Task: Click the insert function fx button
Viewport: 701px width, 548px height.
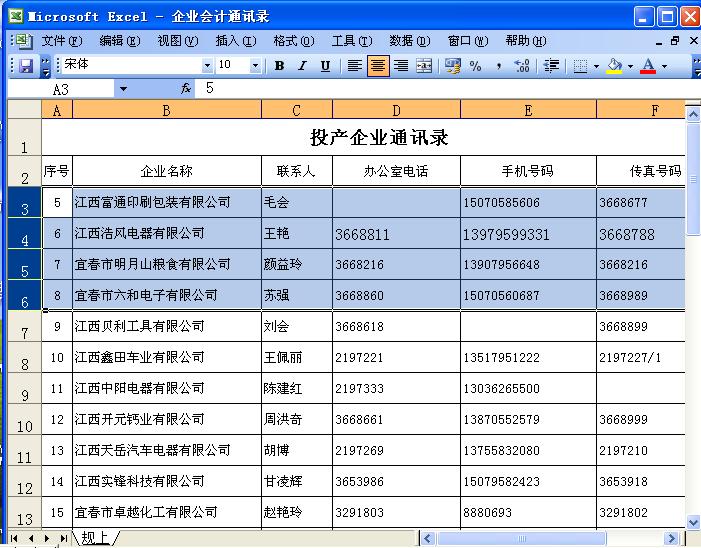Action: tap(186, 88)
